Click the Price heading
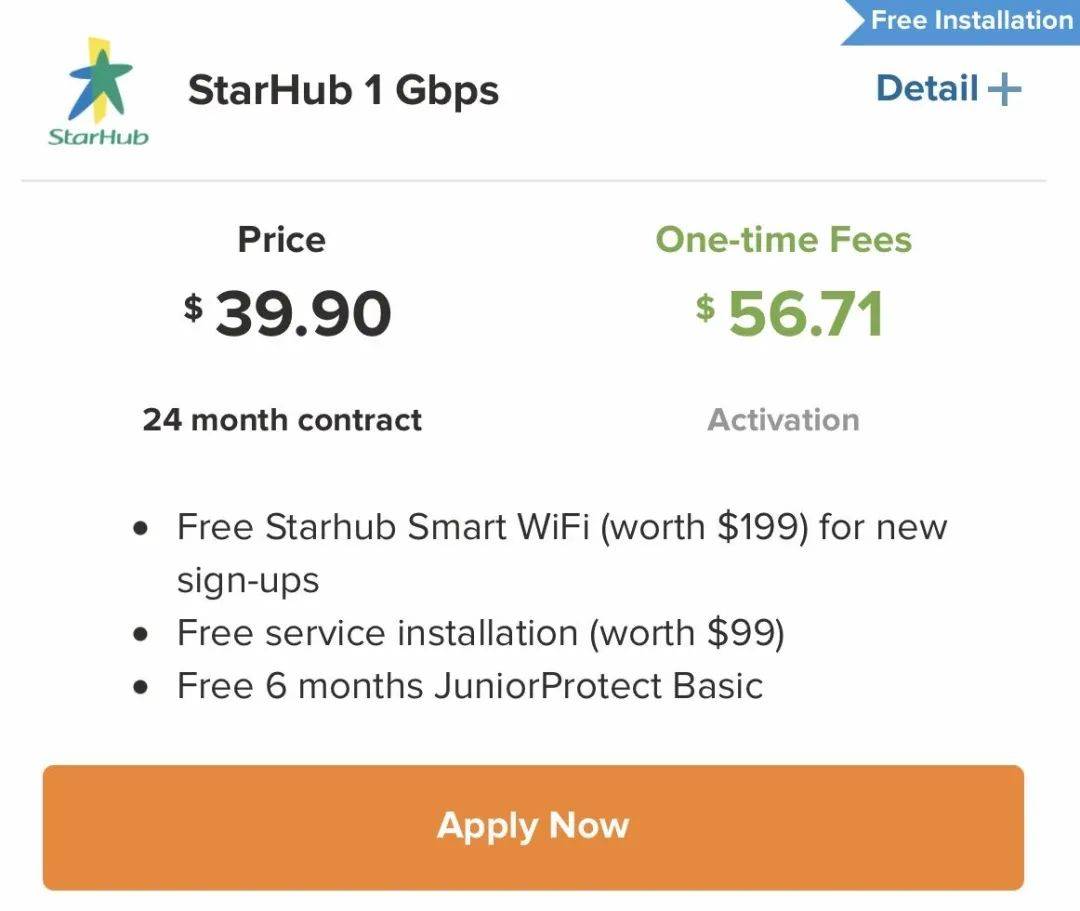This screenshot has width=1080, height=911. click(281, 240)
